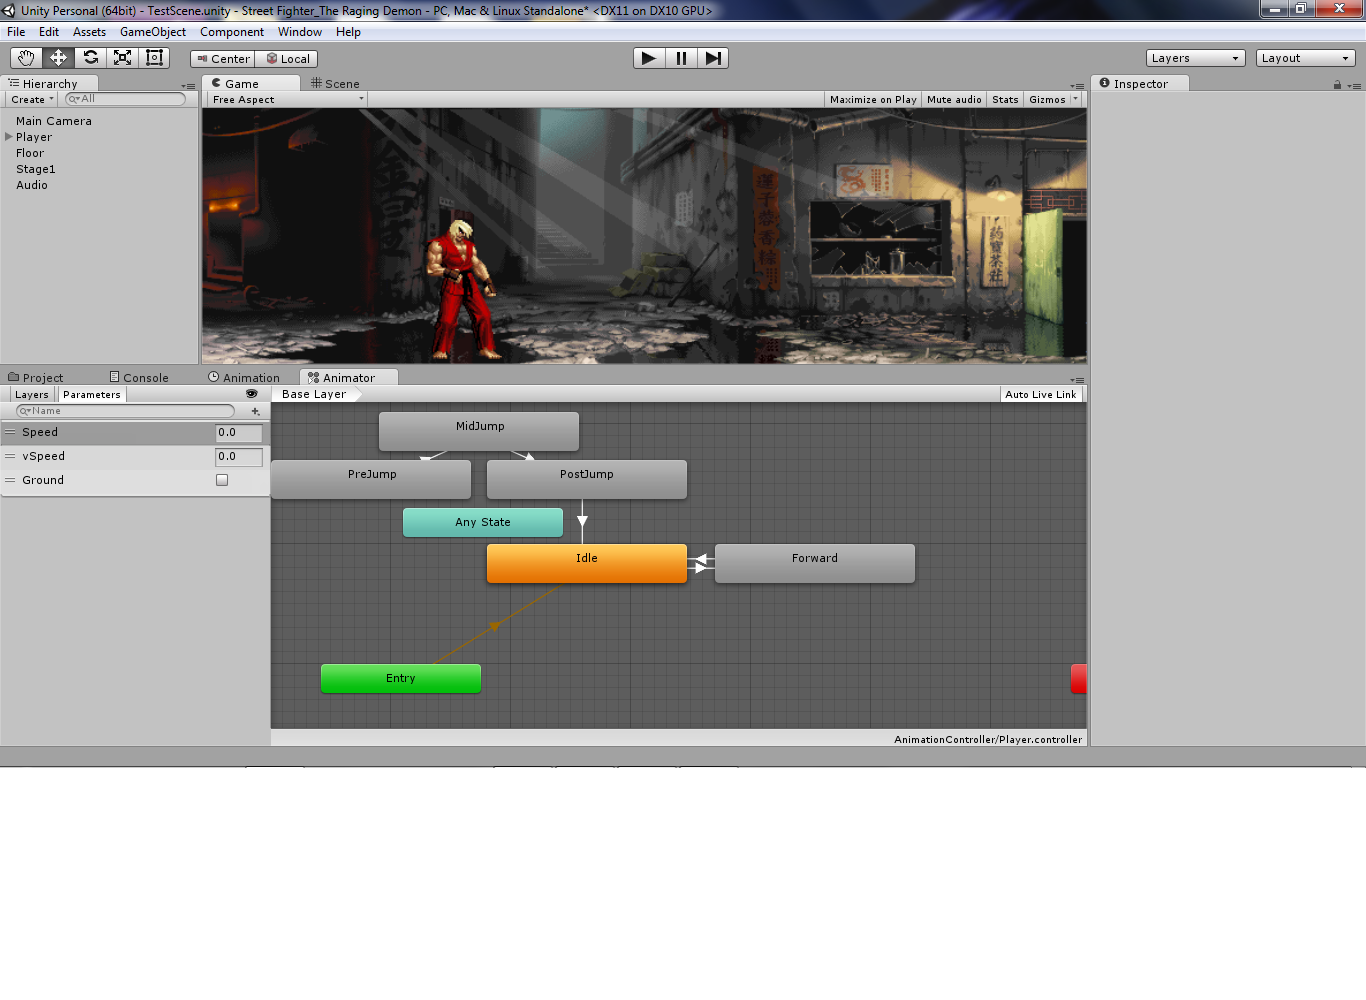
Task: Open the Help menu
Action: pyautogui.click(x=348, y=32)
